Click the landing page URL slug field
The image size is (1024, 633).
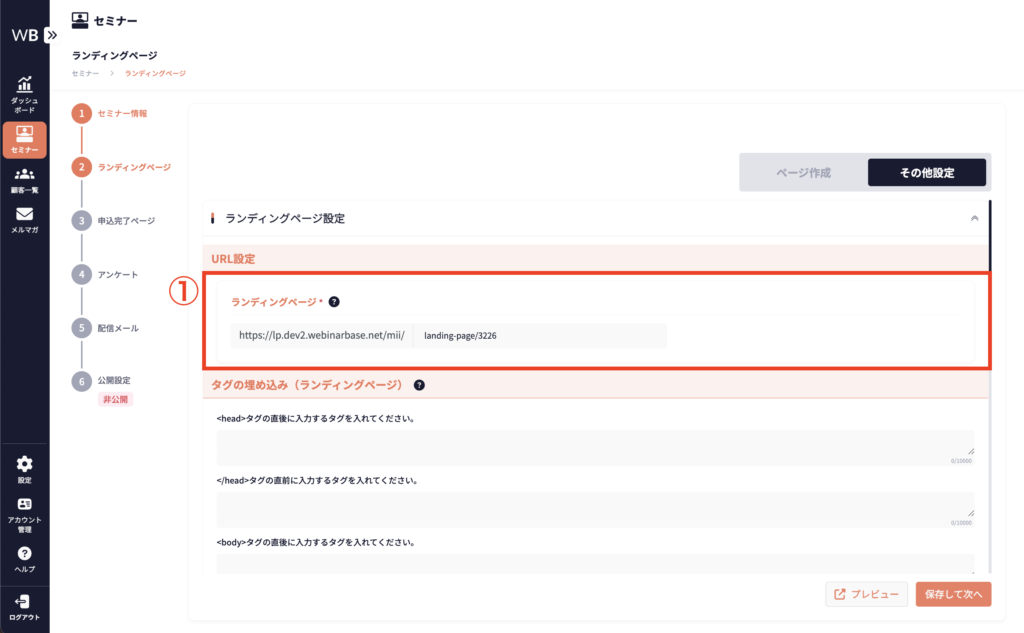point(540,336)
